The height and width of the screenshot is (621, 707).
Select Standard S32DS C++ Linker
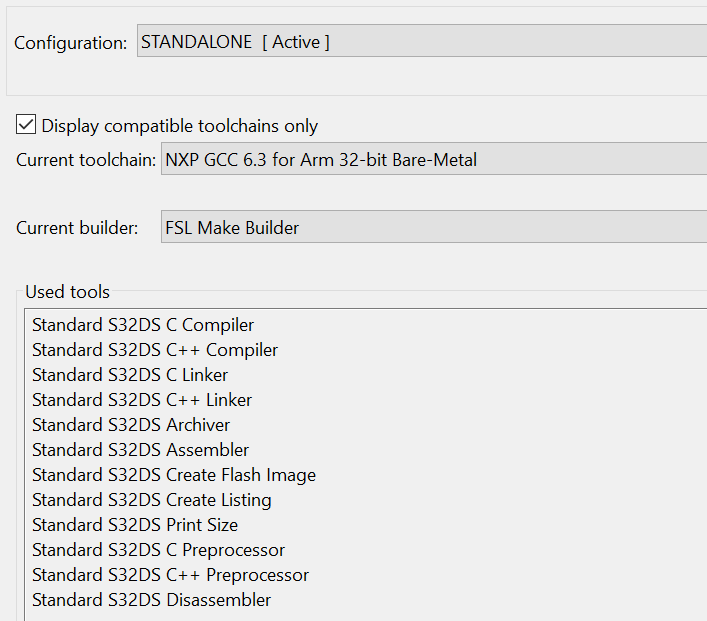point(142,400)
